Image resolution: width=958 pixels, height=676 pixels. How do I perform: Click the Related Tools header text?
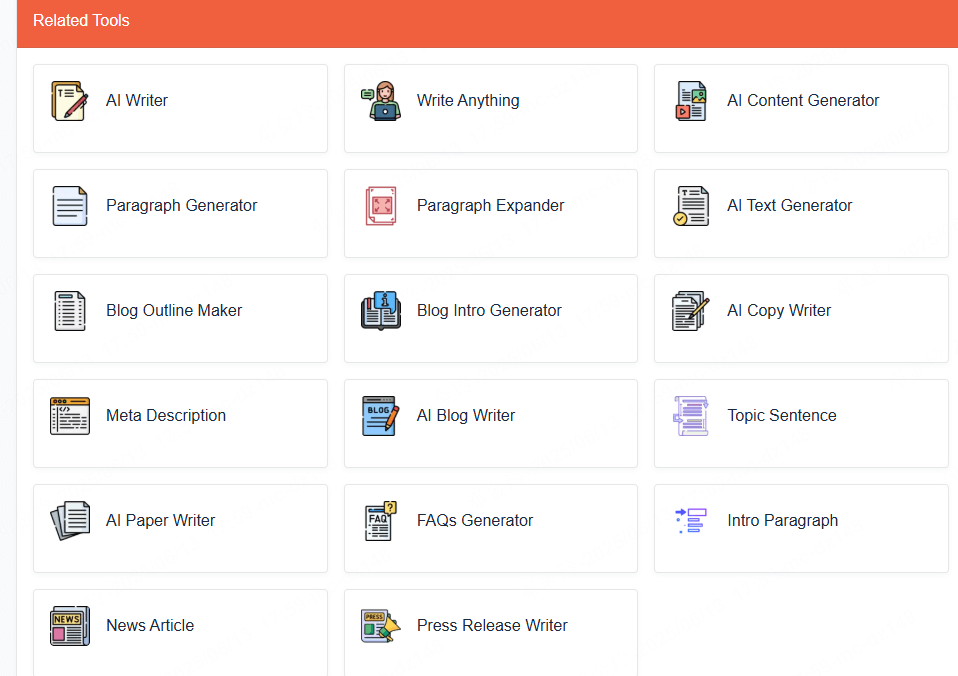[81, 21]
